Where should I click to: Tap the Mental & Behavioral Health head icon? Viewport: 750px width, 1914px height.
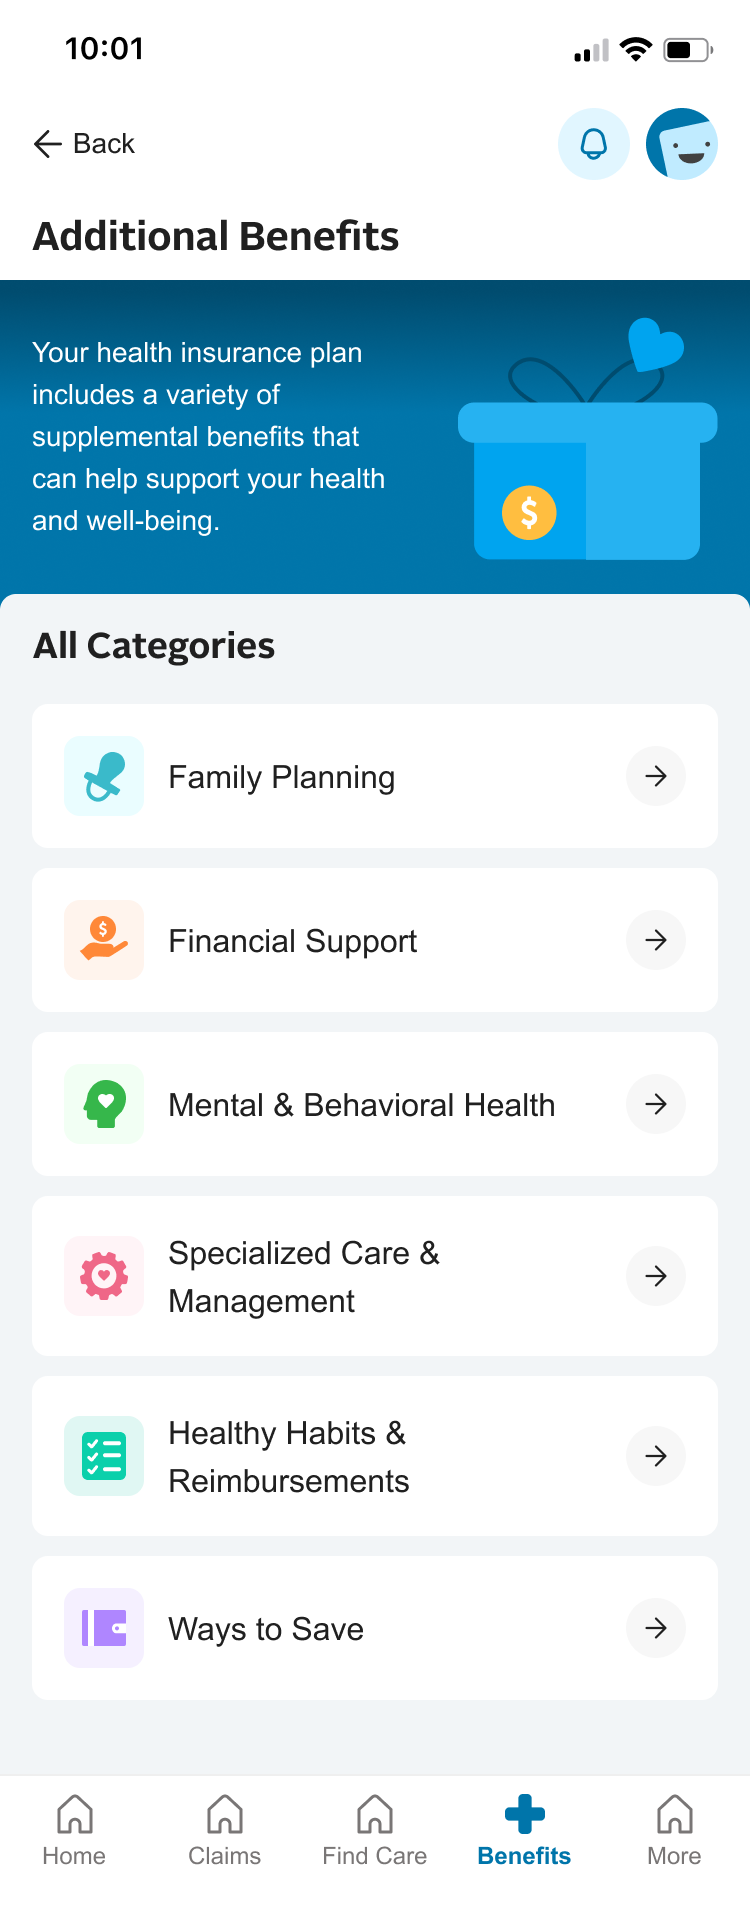[104, 1104]
